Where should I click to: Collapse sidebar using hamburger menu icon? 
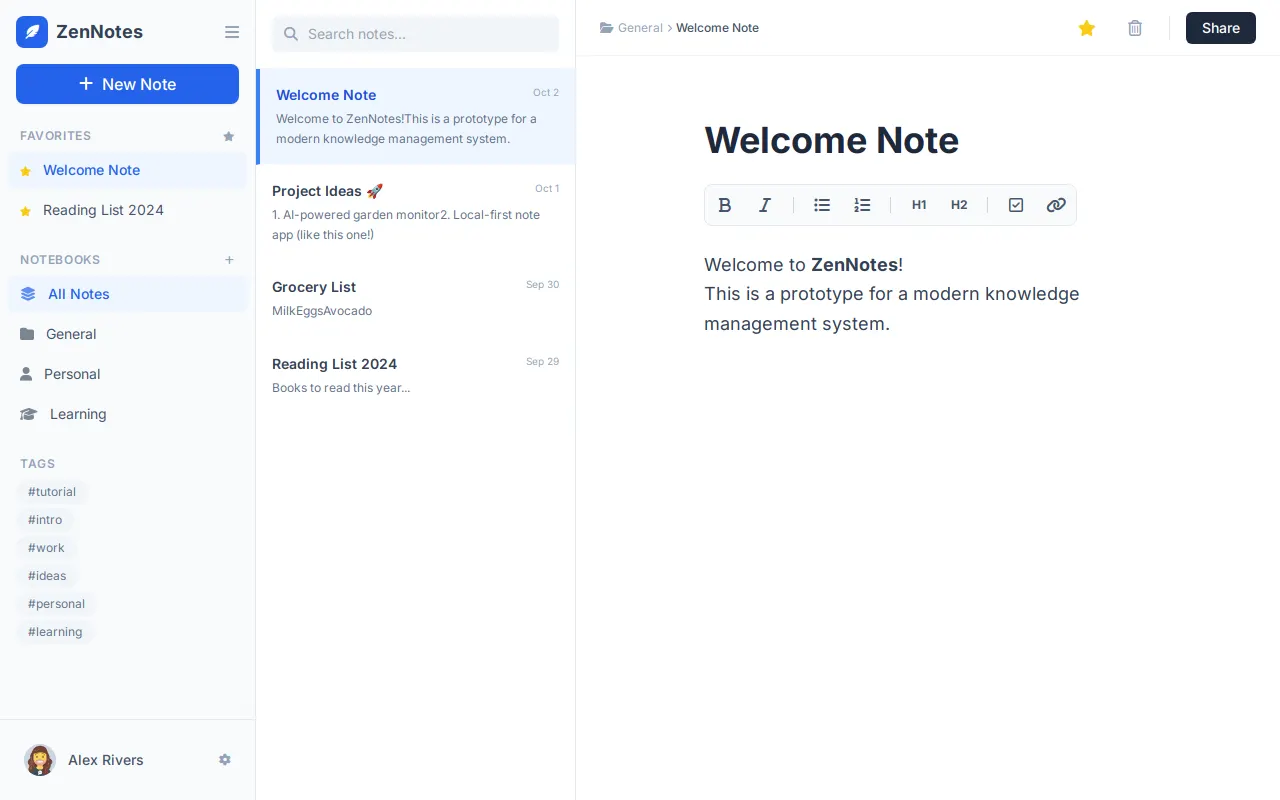click(232, 32)
